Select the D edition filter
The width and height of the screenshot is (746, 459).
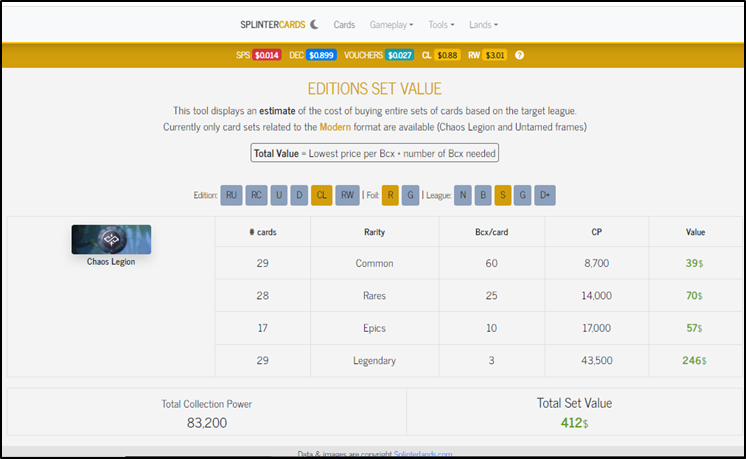click(299, 195)
